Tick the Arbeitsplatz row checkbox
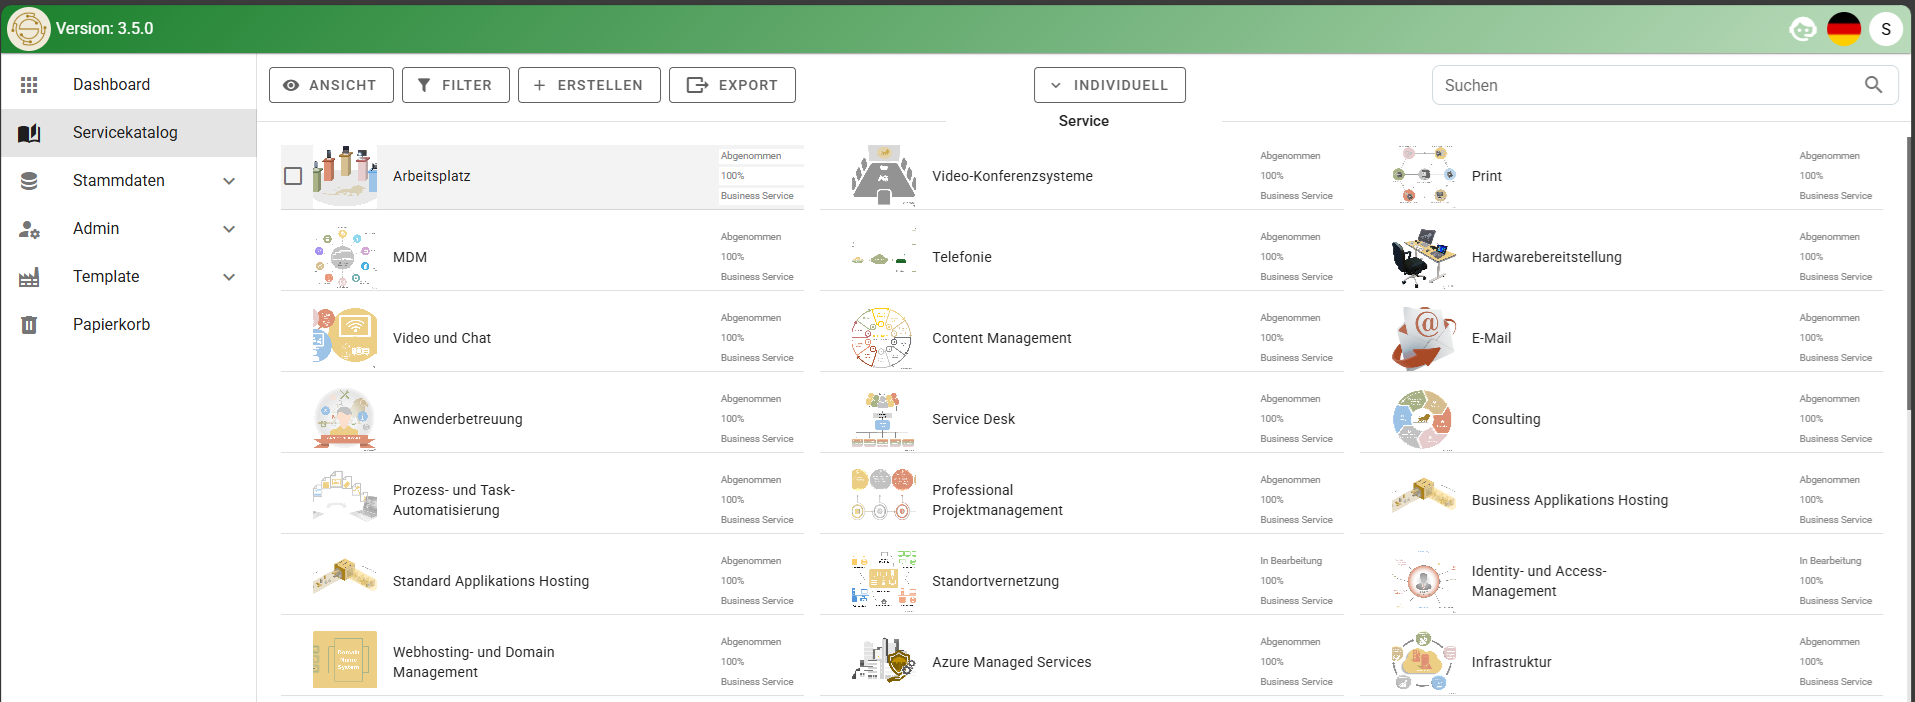This screenshot has width=1915, height=702. click(x=293, y=176)
